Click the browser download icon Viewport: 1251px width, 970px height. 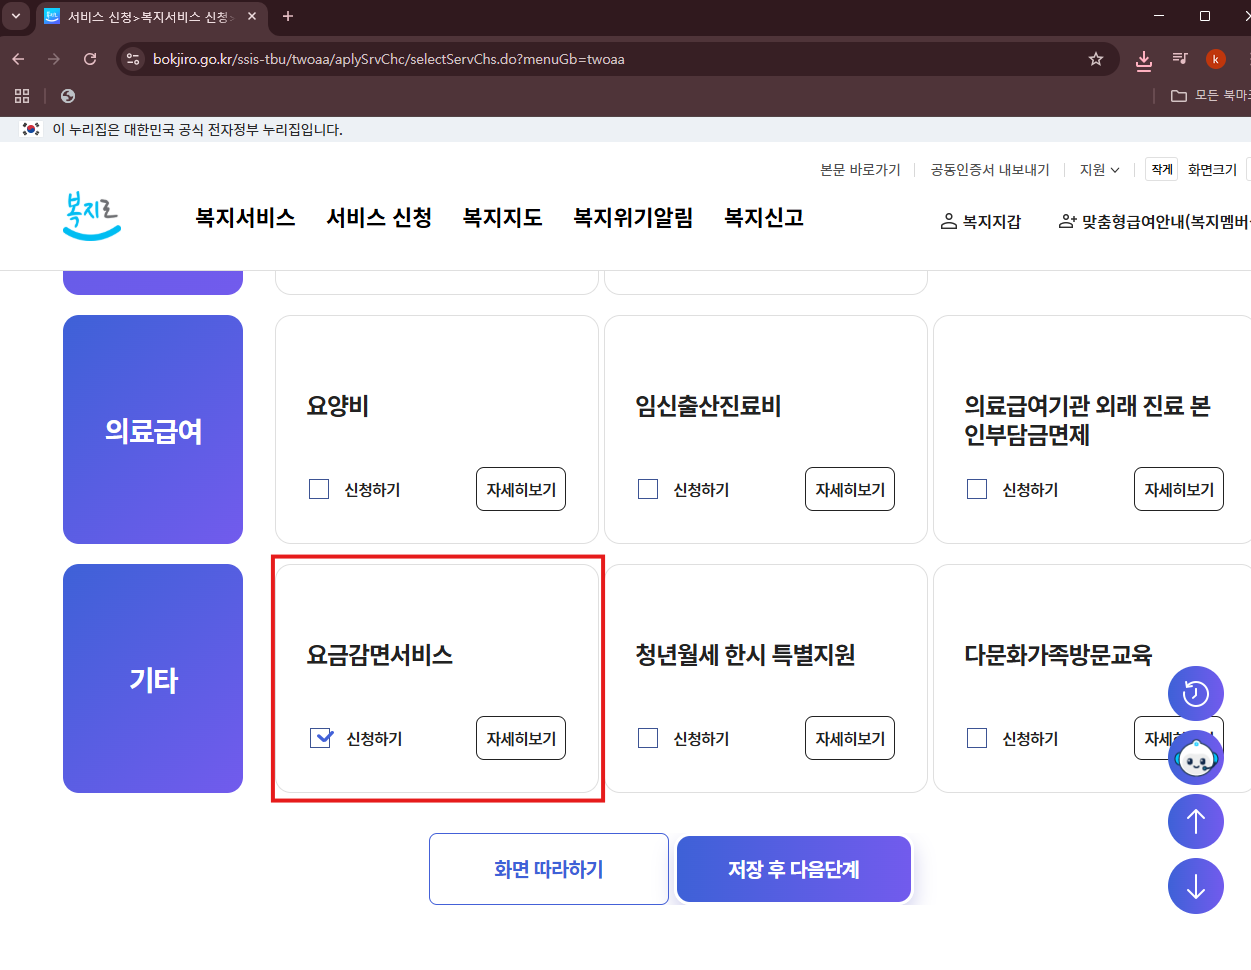pos(1143,59)
